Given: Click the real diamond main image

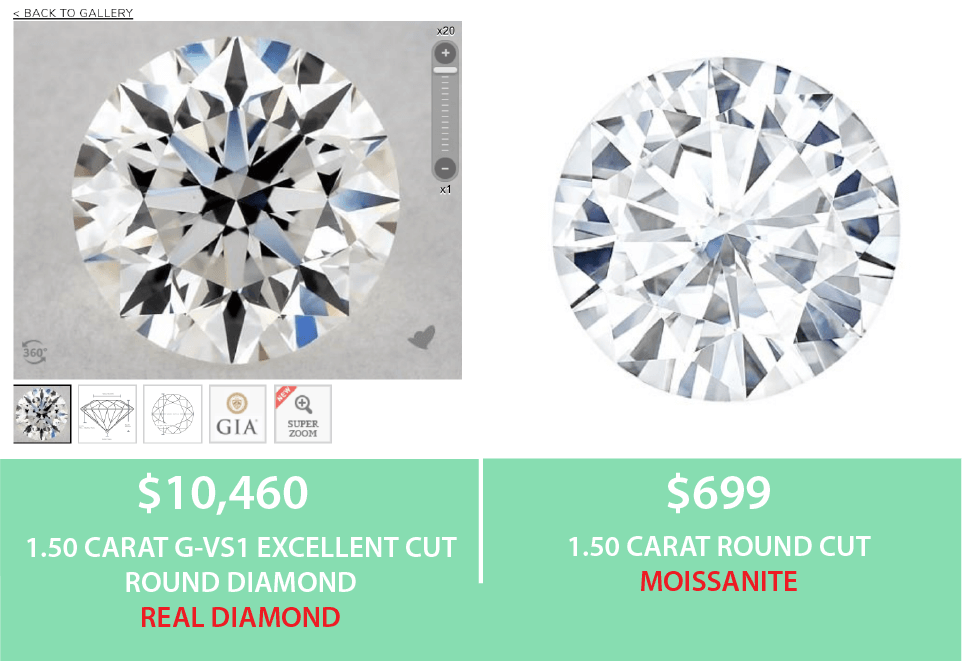Looking at the screenshot, I should click(236, 199).
